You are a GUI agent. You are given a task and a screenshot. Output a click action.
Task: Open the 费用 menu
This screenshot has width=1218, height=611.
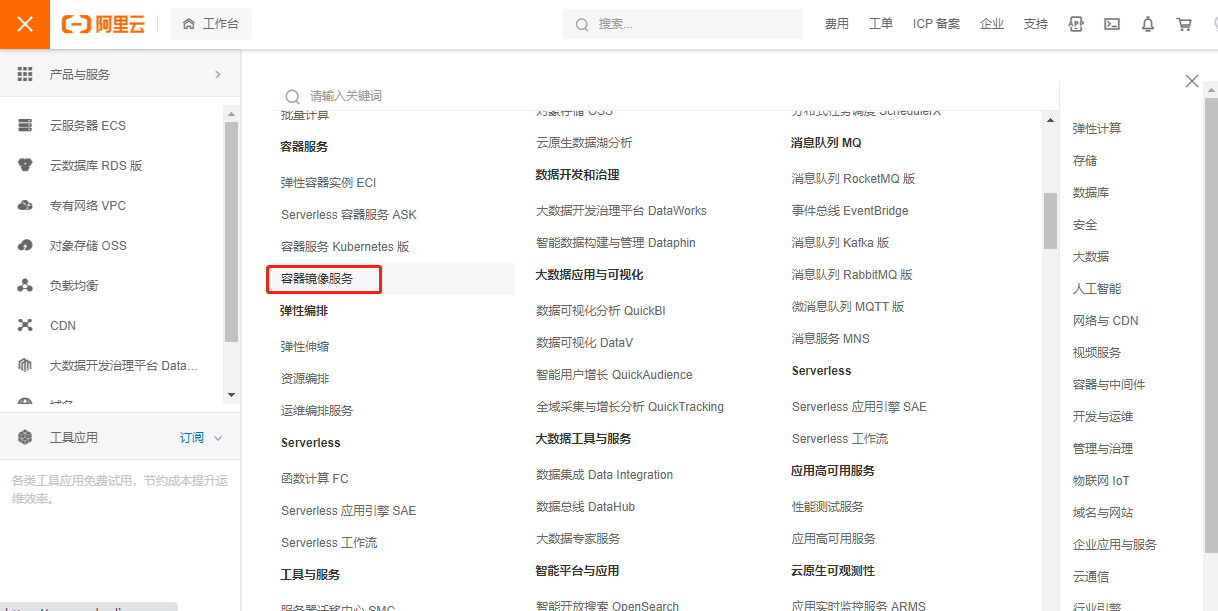(836, 24)
